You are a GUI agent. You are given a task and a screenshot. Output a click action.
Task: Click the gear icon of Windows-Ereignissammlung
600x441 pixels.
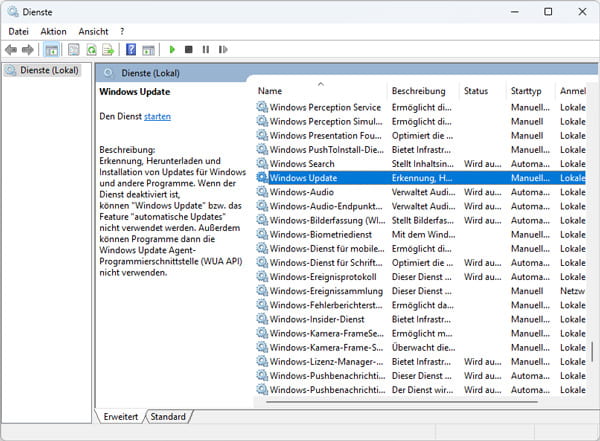[x=262, y=291]
